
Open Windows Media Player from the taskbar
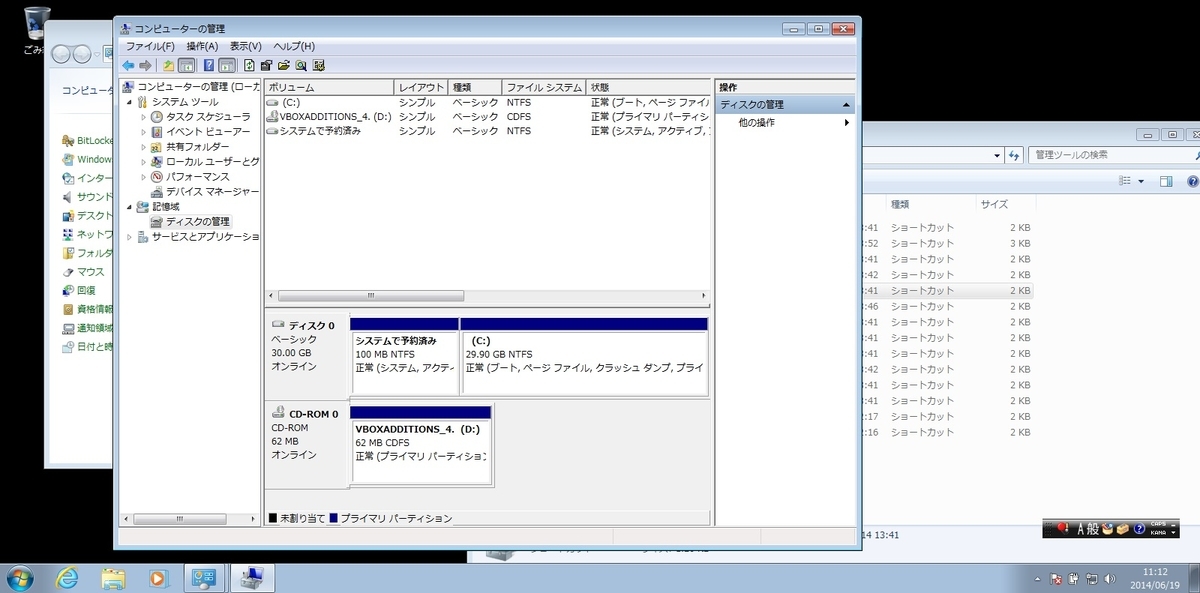[x=158, y=578]
